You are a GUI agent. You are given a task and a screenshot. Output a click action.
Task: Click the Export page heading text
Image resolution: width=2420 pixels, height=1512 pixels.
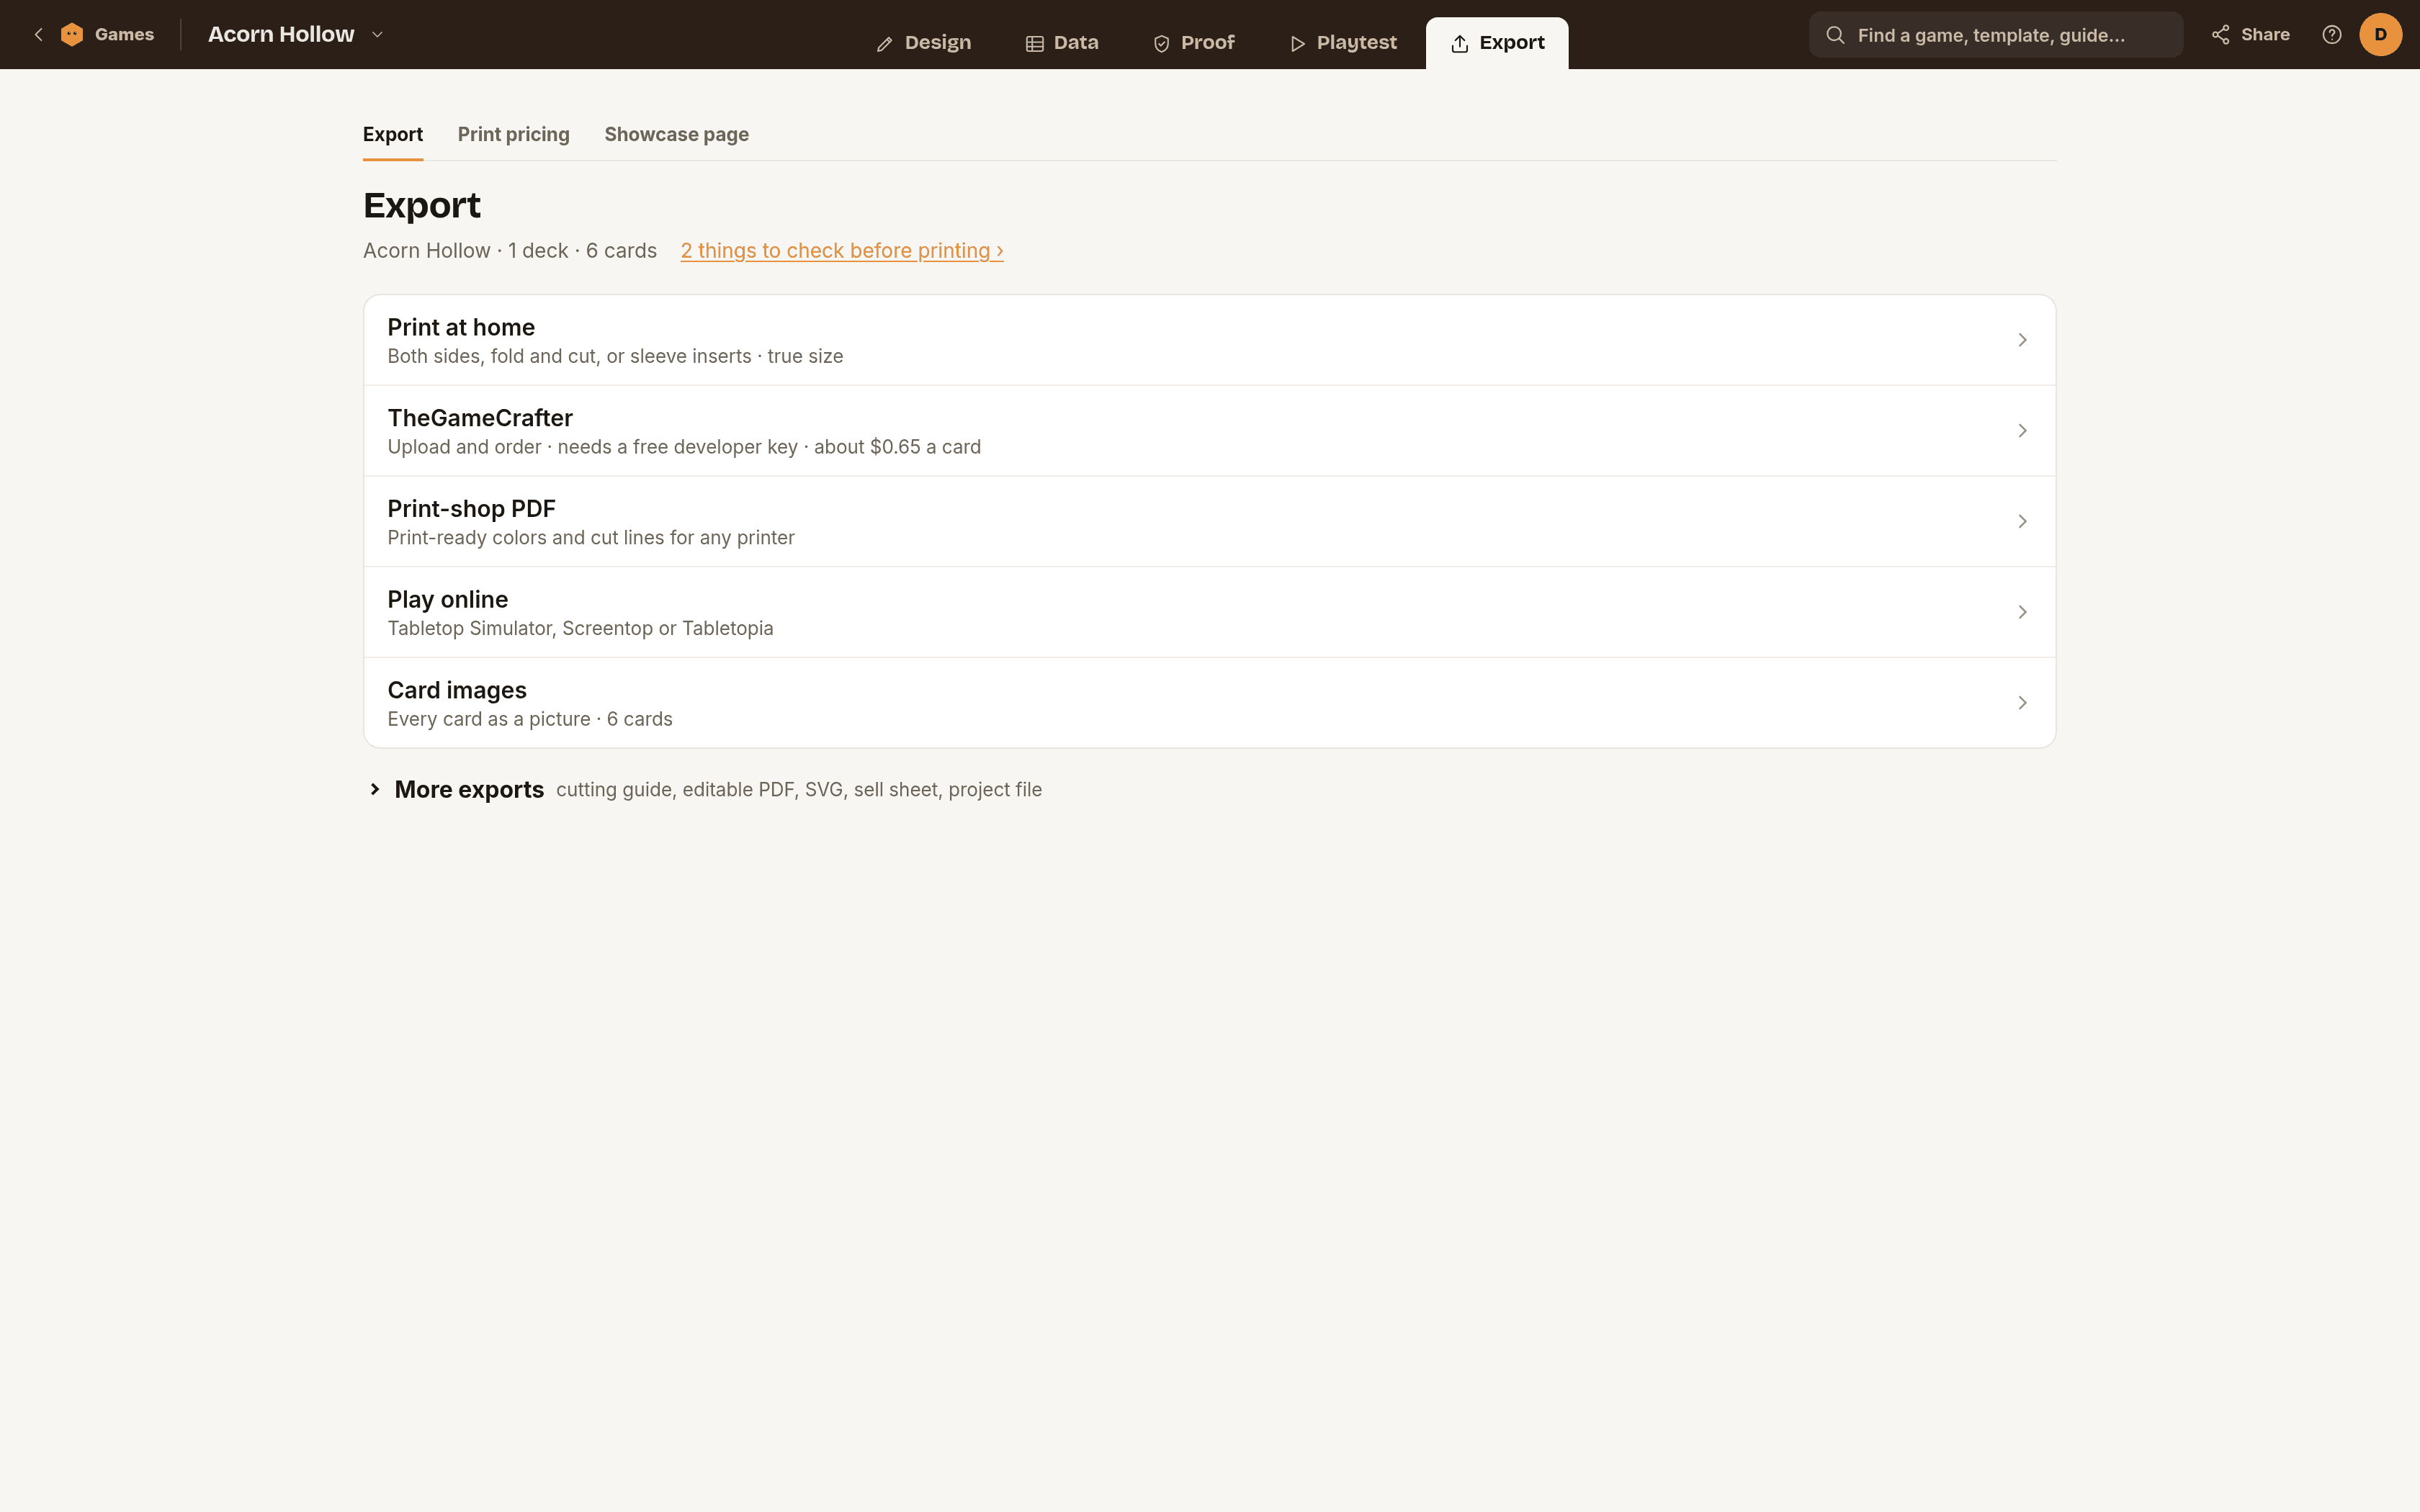tap(421, 206)
